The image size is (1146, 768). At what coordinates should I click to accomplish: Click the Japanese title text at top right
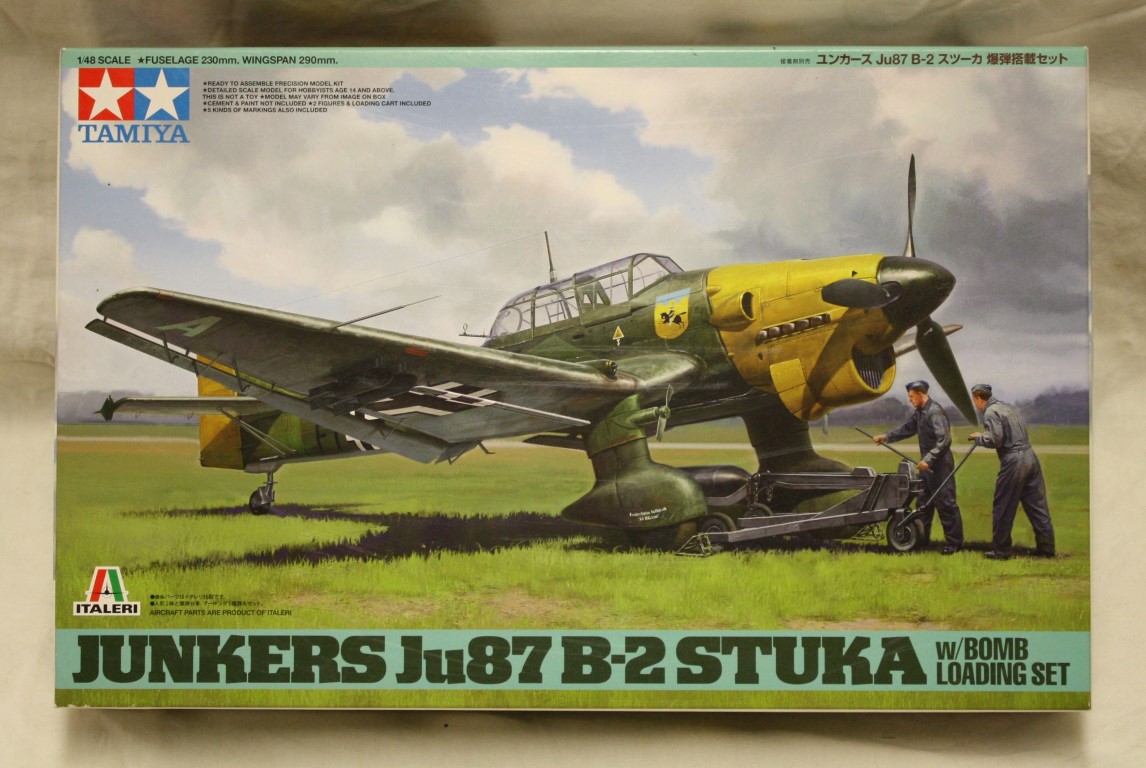(941, 60)
